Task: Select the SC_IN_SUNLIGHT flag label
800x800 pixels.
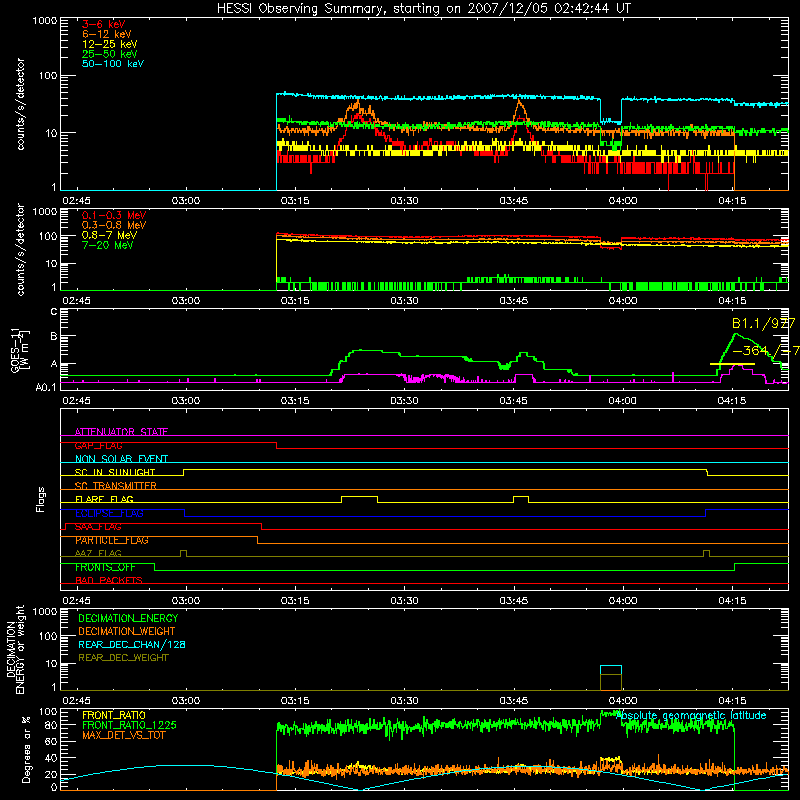Action: pos(115,472)
